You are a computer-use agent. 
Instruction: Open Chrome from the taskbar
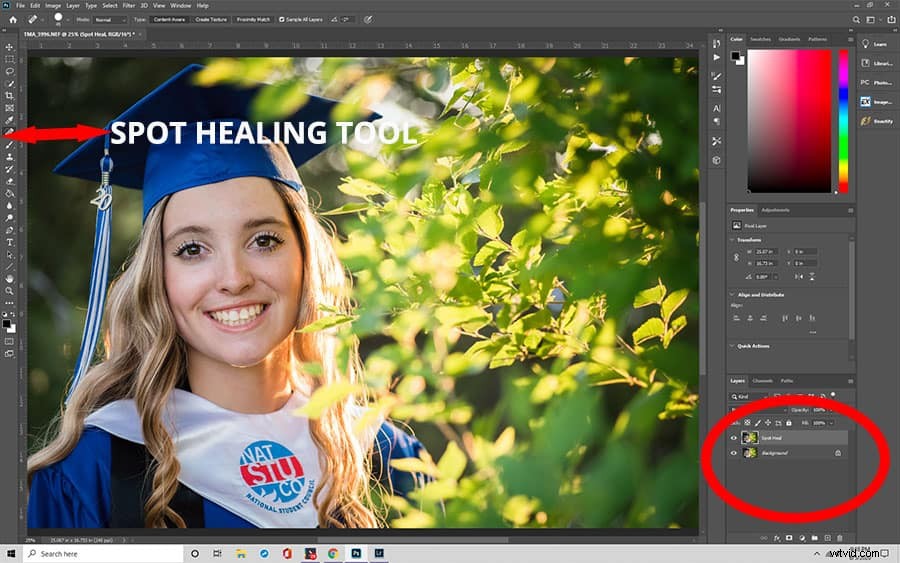(x=333, y=554)
